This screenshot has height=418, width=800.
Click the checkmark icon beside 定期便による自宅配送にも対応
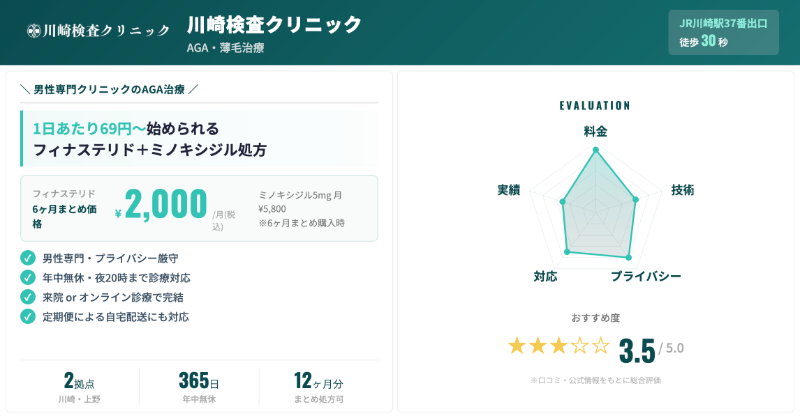(28, 316)
